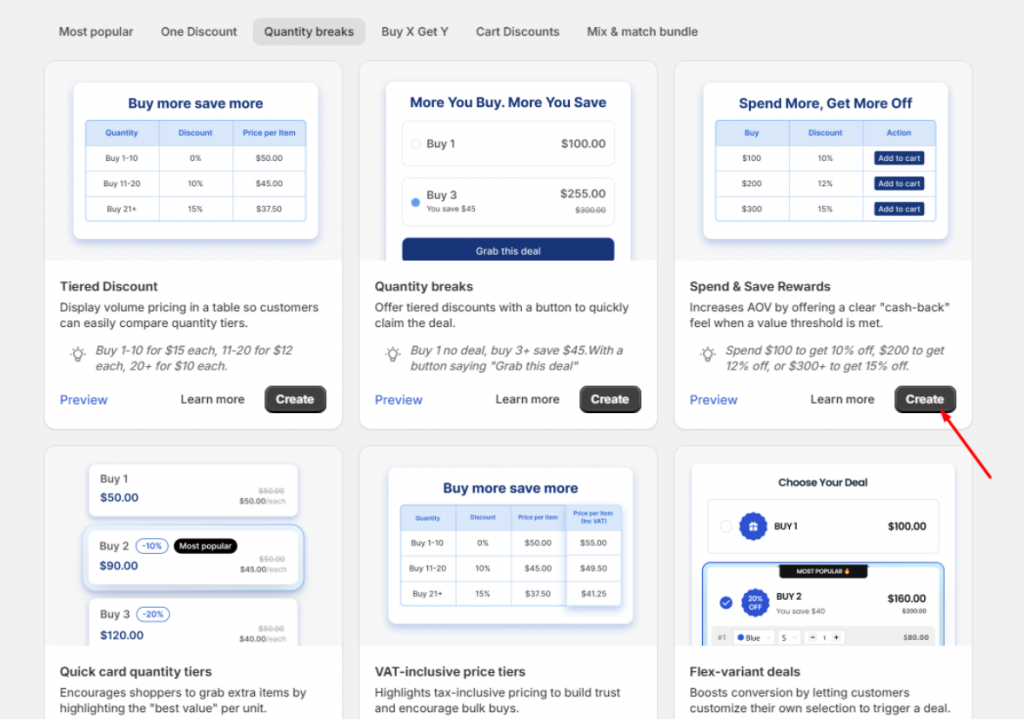Click the Tiered Discount title

pos(108,286)
